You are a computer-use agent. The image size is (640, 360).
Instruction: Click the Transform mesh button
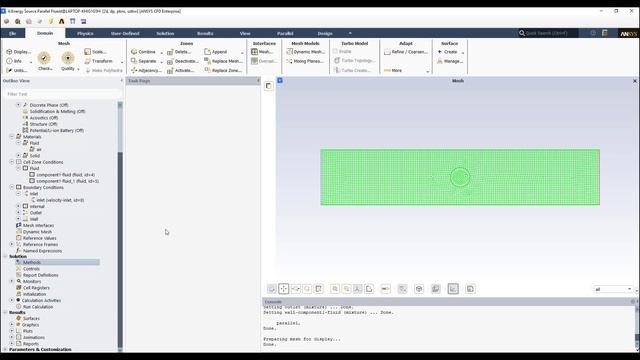coord(98,61)
